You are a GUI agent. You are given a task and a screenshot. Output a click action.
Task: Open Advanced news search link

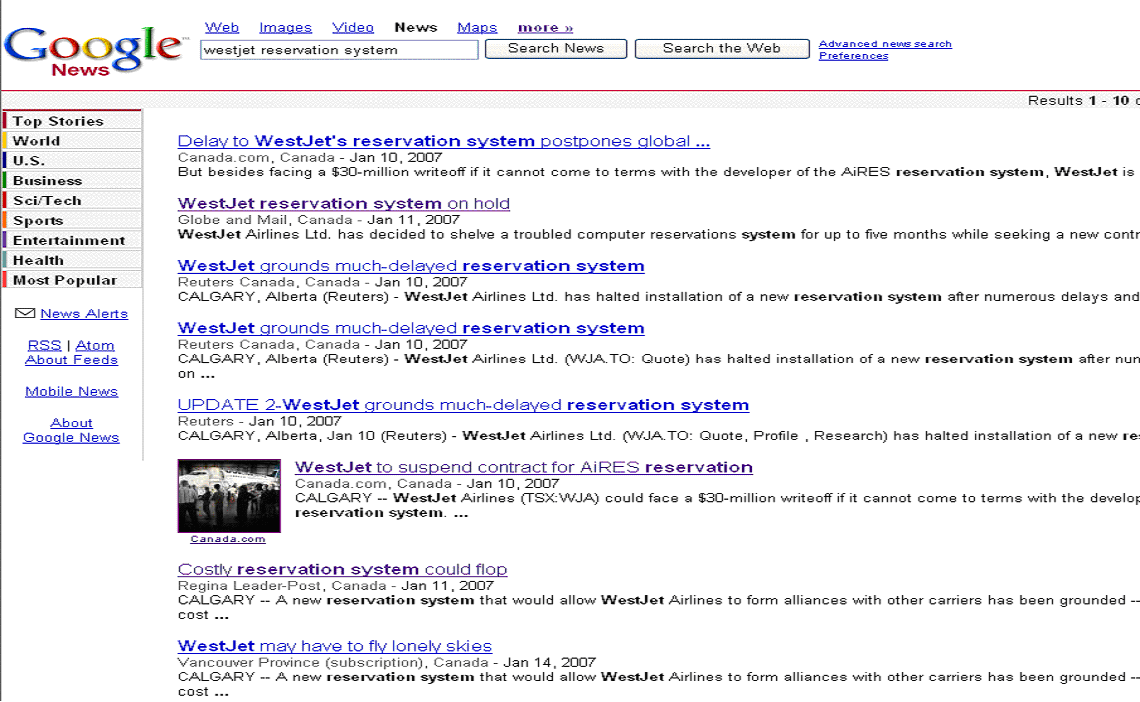point(885,44)
